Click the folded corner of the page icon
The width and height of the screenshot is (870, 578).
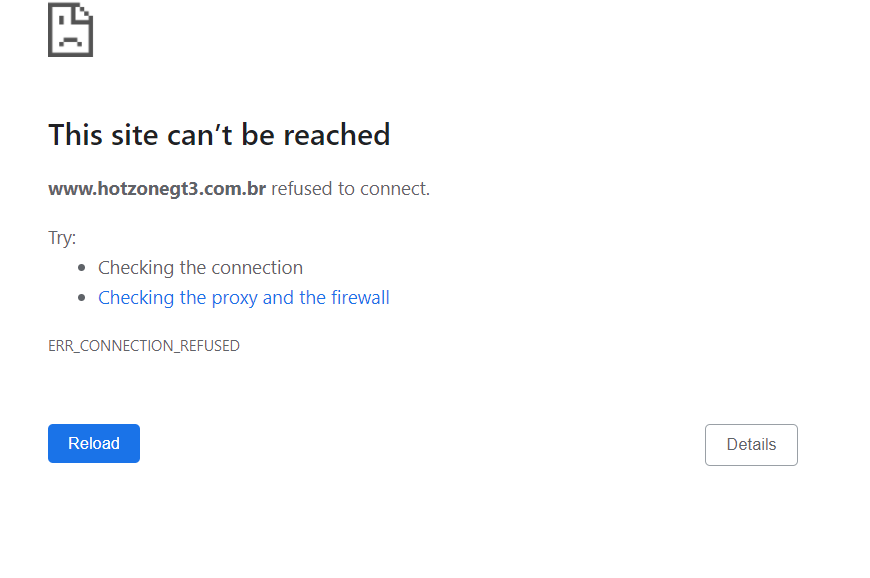tap(84, 12)
